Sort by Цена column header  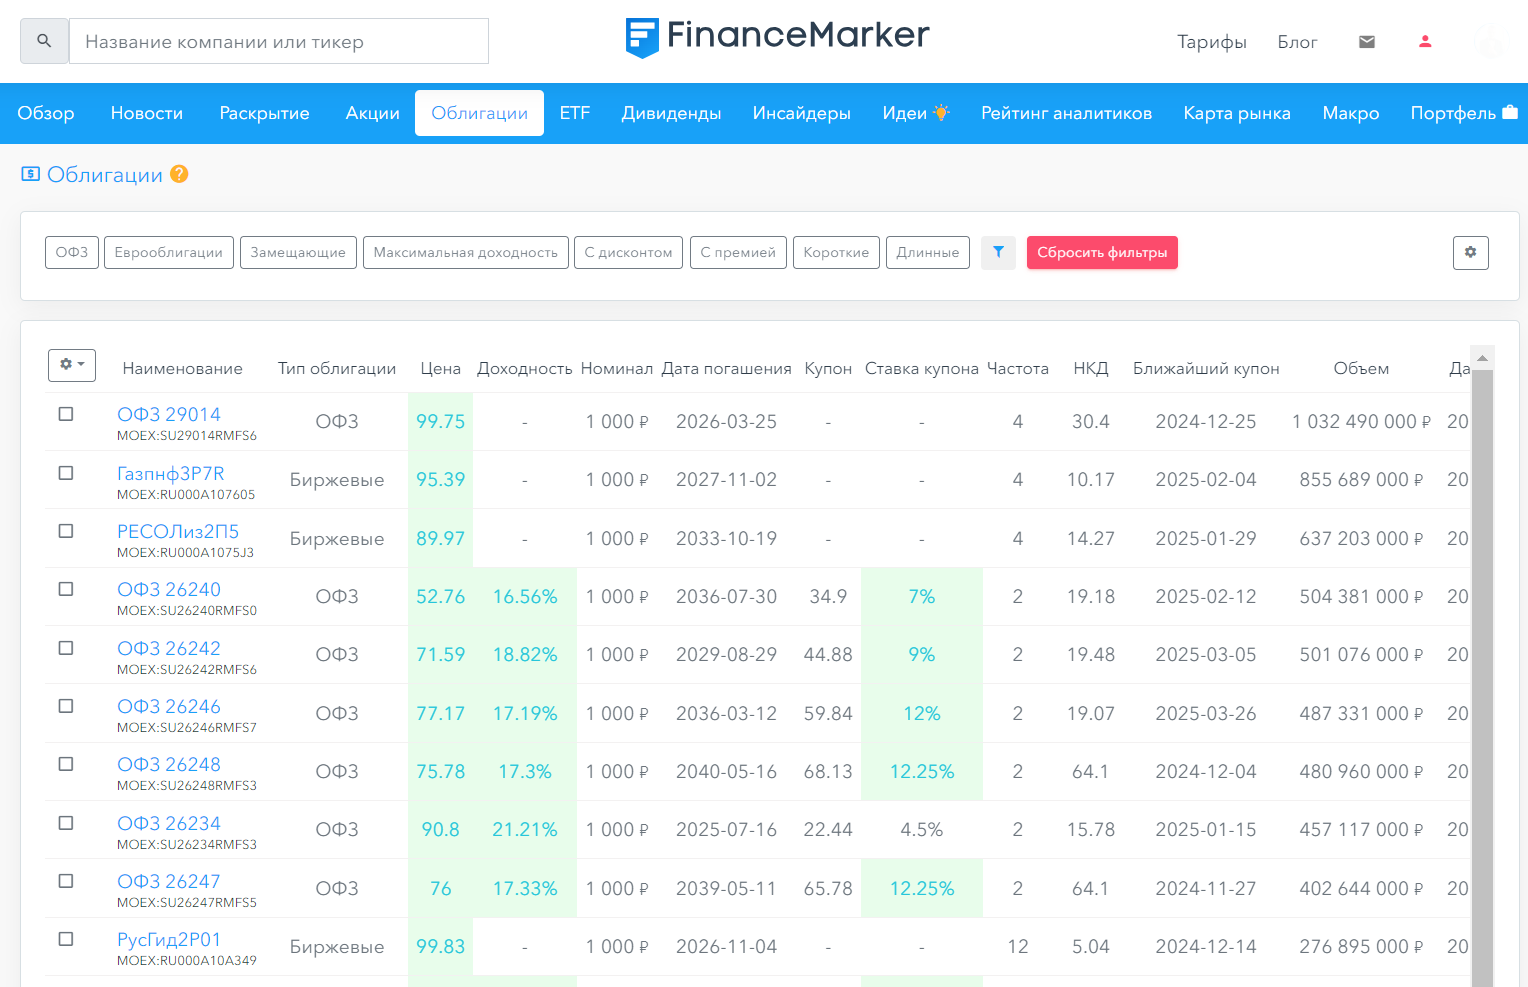click(x=440, y=368)
